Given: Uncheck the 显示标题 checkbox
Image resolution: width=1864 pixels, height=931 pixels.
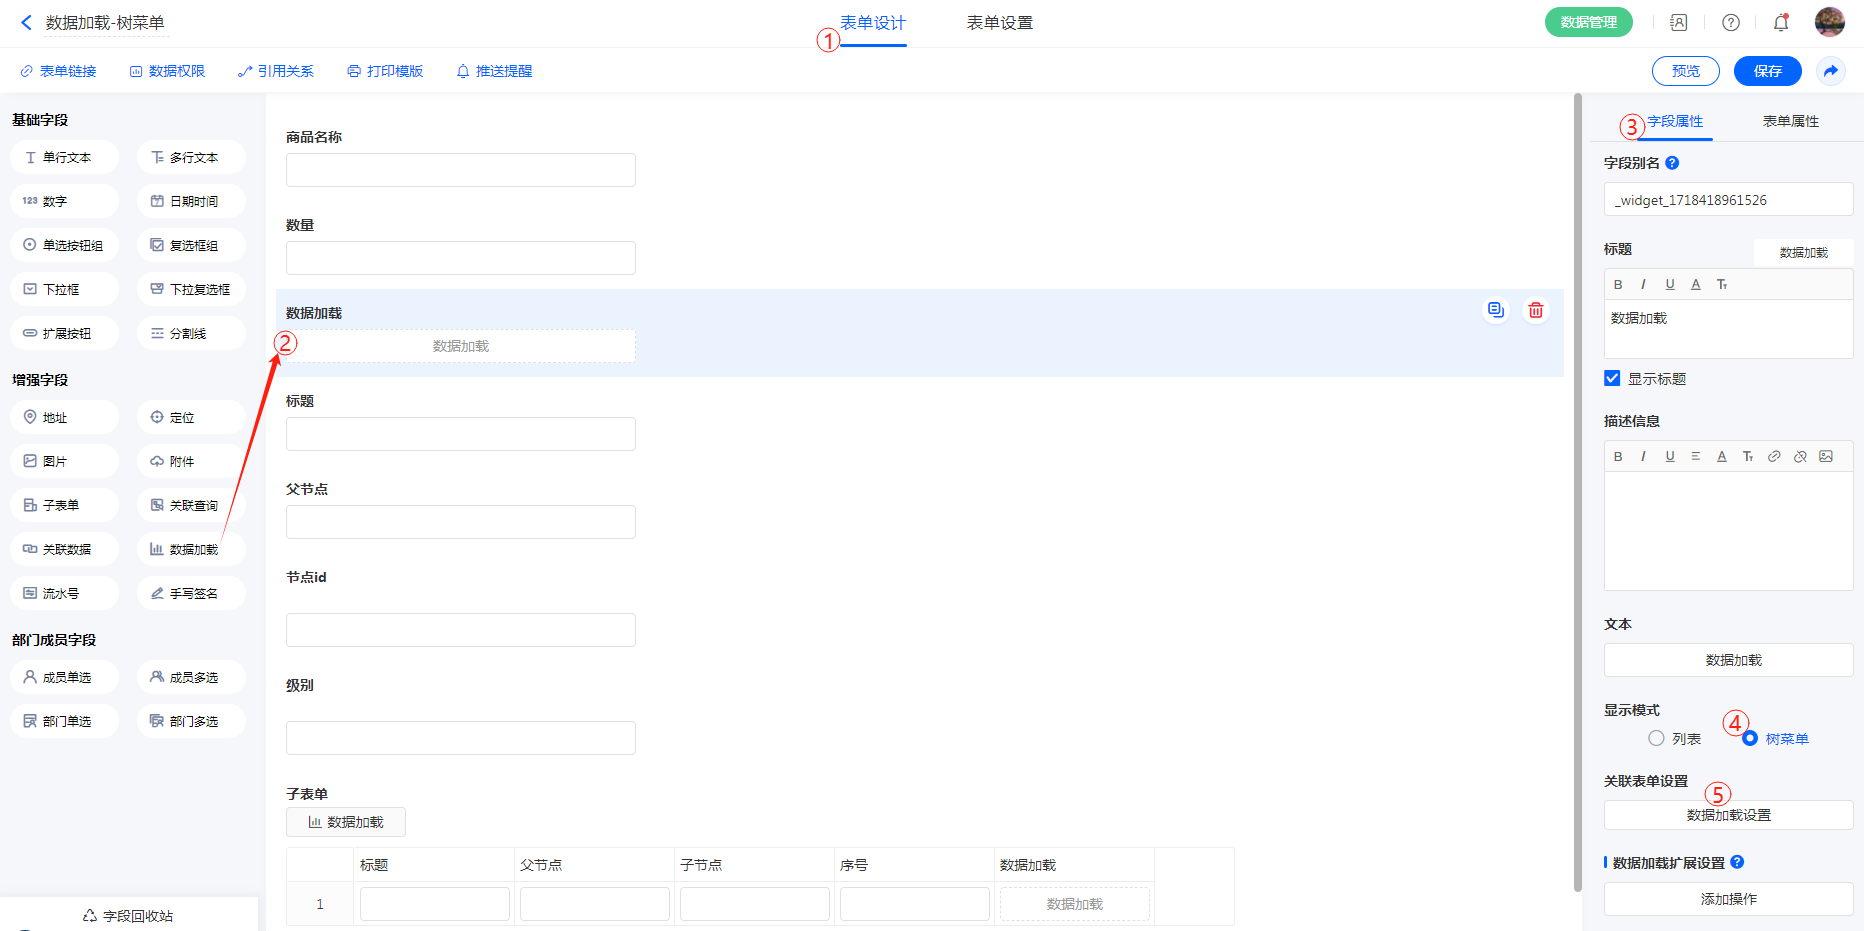Looking at the screenshot, I should click(x=1612, y=378).
